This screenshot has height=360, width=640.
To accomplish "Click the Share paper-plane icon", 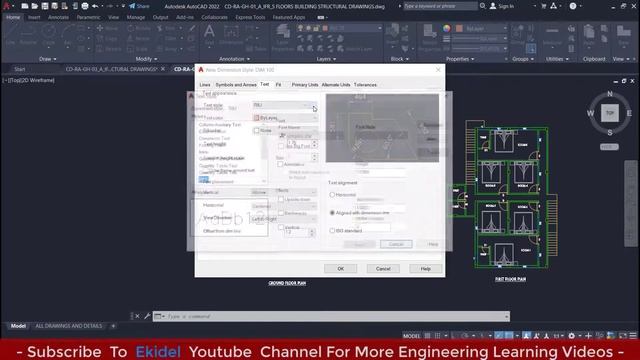I will (x=132, y=6).
